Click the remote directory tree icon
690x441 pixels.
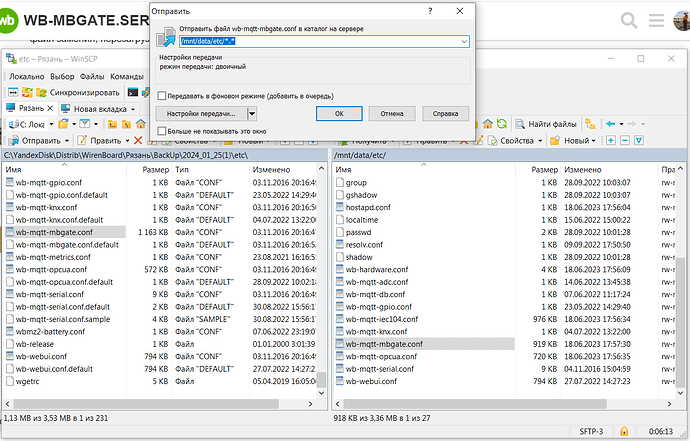pos(591,124)
